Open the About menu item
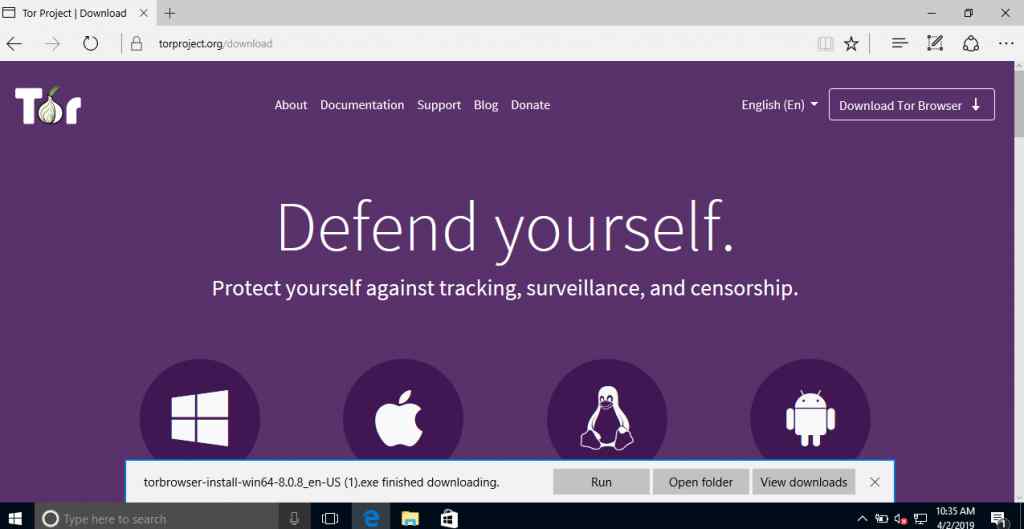 click(291, 105)
